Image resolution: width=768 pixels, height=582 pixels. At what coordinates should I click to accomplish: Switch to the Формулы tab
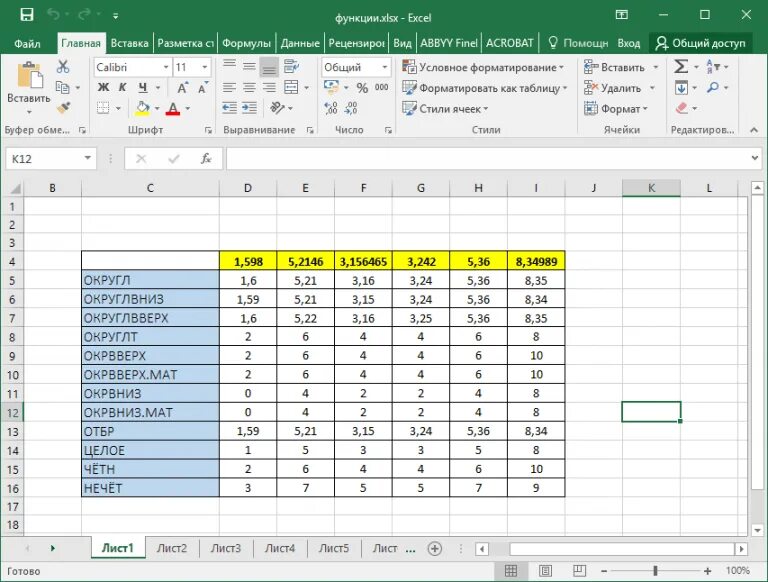246,44
